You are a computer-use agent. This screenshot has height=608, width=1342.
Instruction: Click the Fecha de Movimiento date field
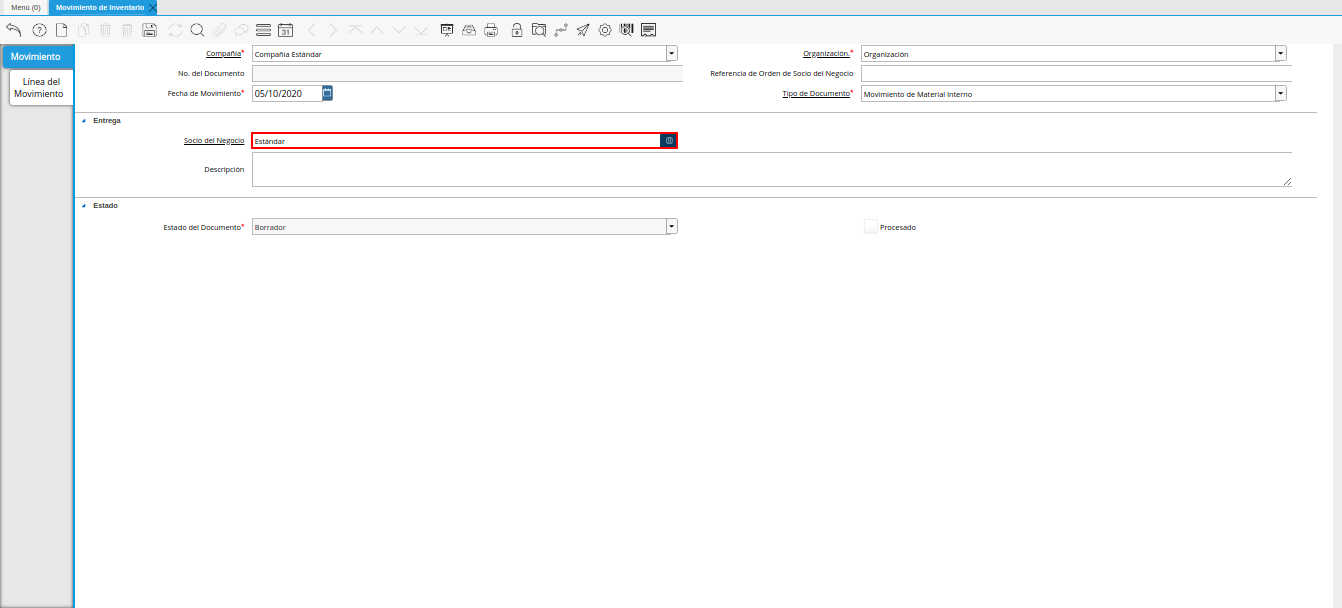point(287,93)
